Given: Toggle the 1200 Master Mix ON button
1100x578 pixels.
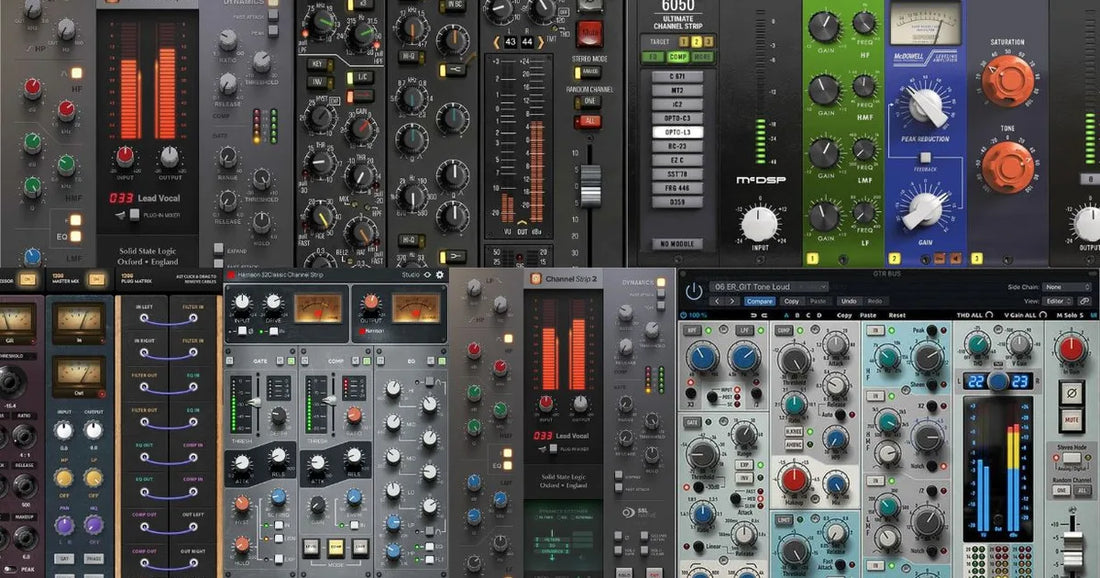Looking at the screenshot, I should [96, 279].
